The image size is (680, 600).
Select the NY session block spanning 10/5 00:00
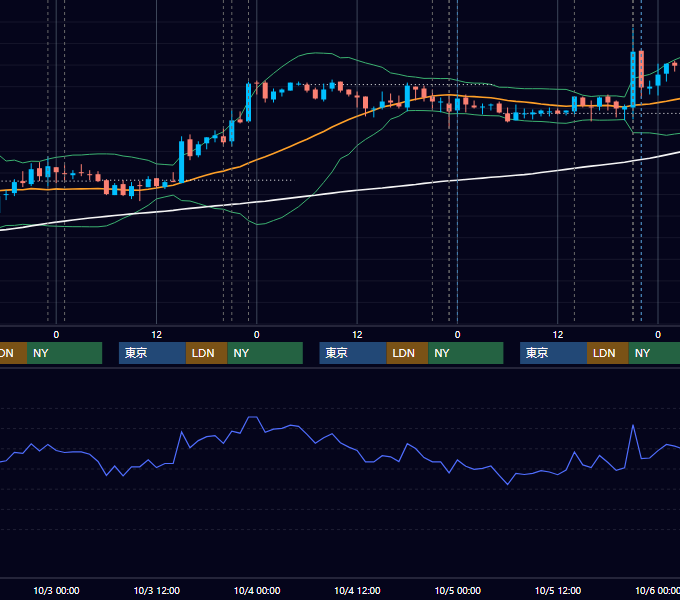[x=466, y=353]
